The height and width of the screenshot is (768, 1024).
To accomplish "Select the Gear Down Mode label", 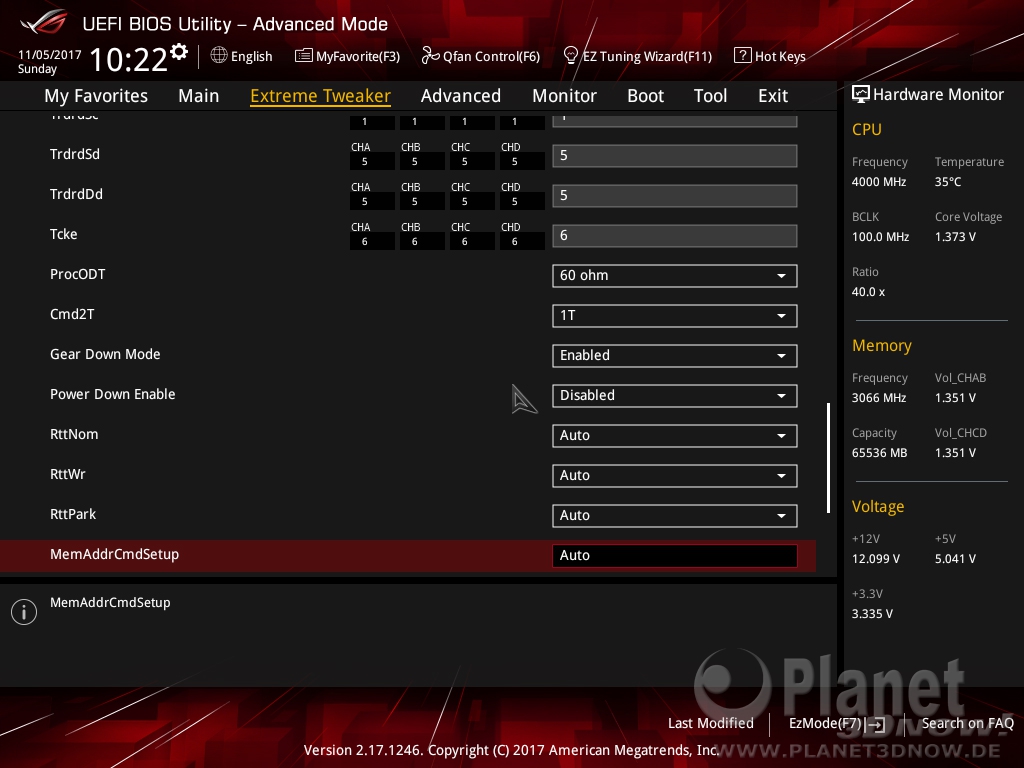I will [x=105, y=354].
